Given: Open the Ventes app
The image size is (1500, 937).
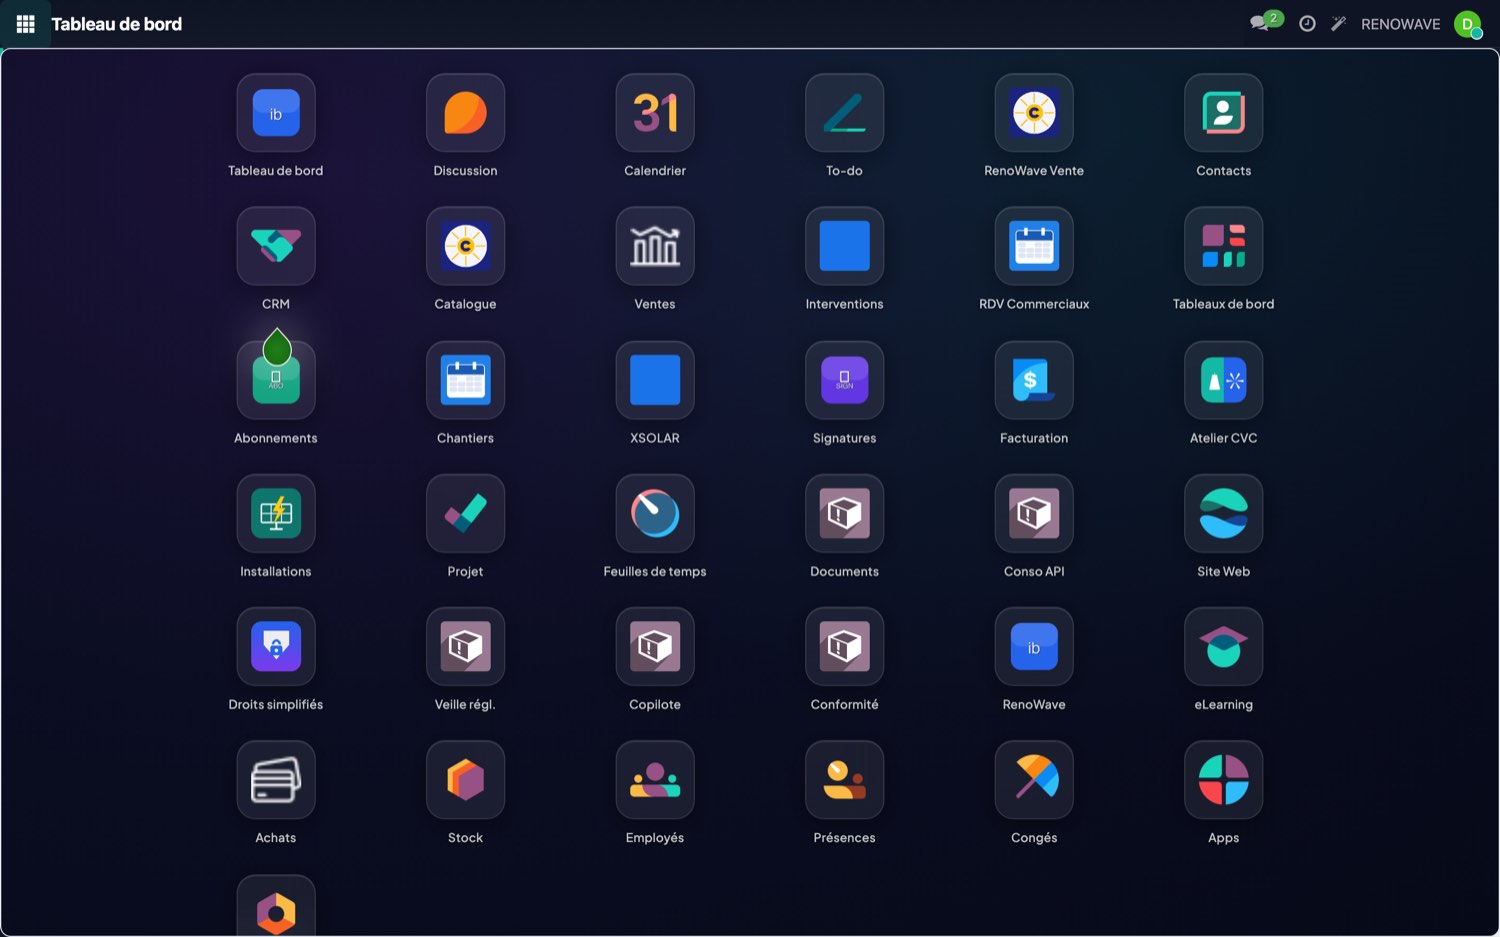Looking at the screenshot, I should (x=655, y=246).
